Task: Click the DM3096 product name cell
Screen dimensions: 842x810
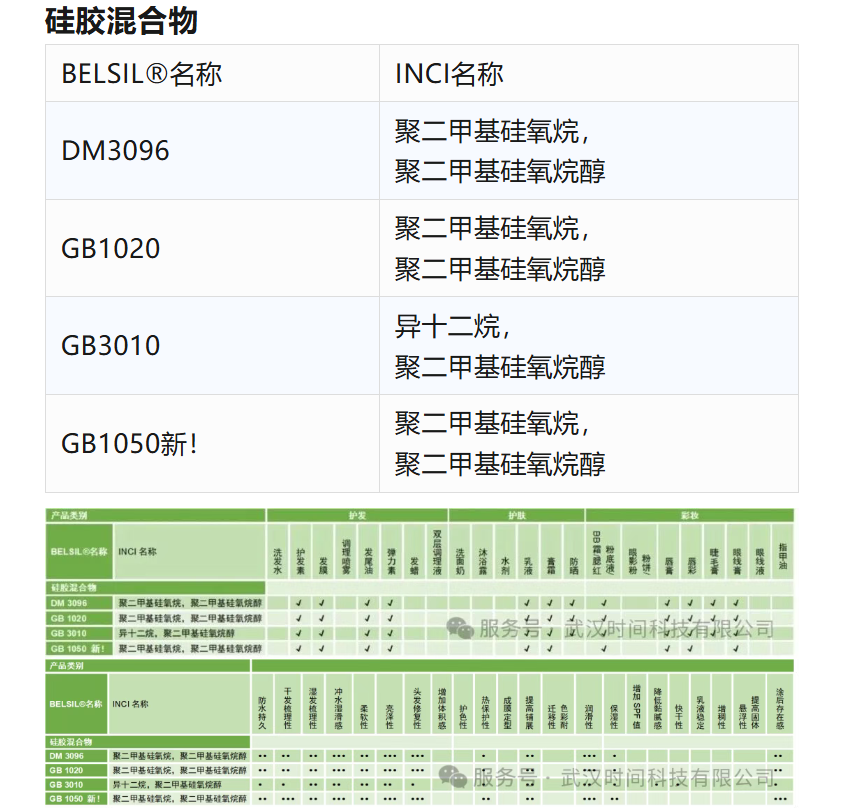Action: pos(116,151)
